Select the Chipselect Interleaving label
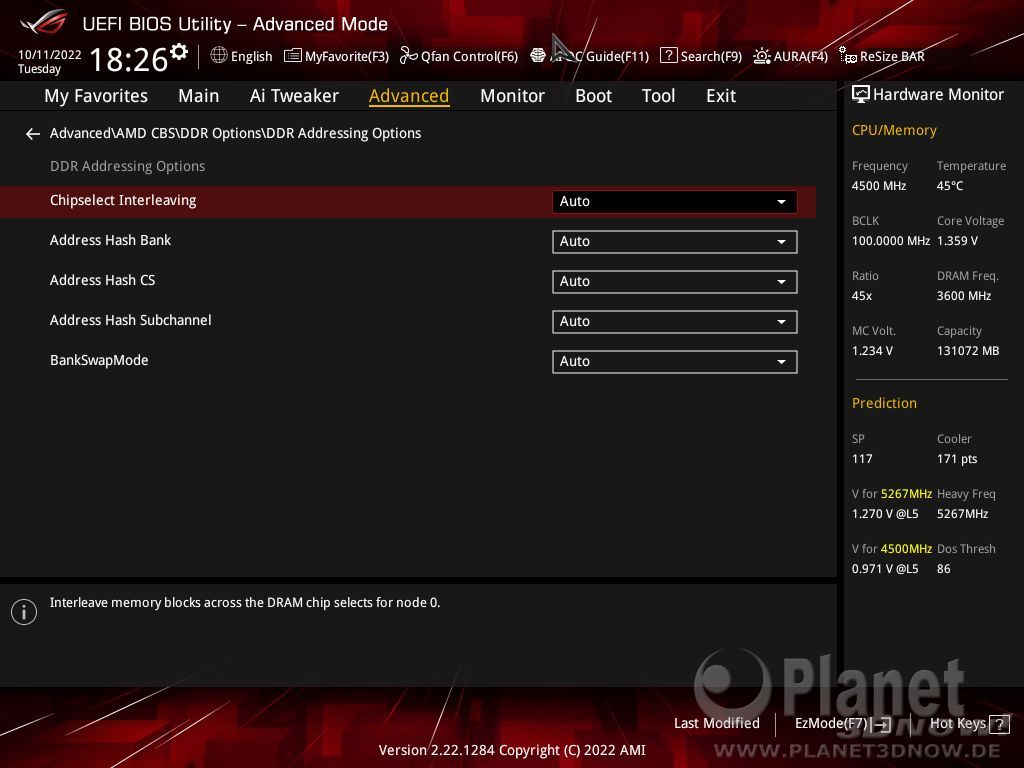The image size is (1024, 768). (123, 200)
